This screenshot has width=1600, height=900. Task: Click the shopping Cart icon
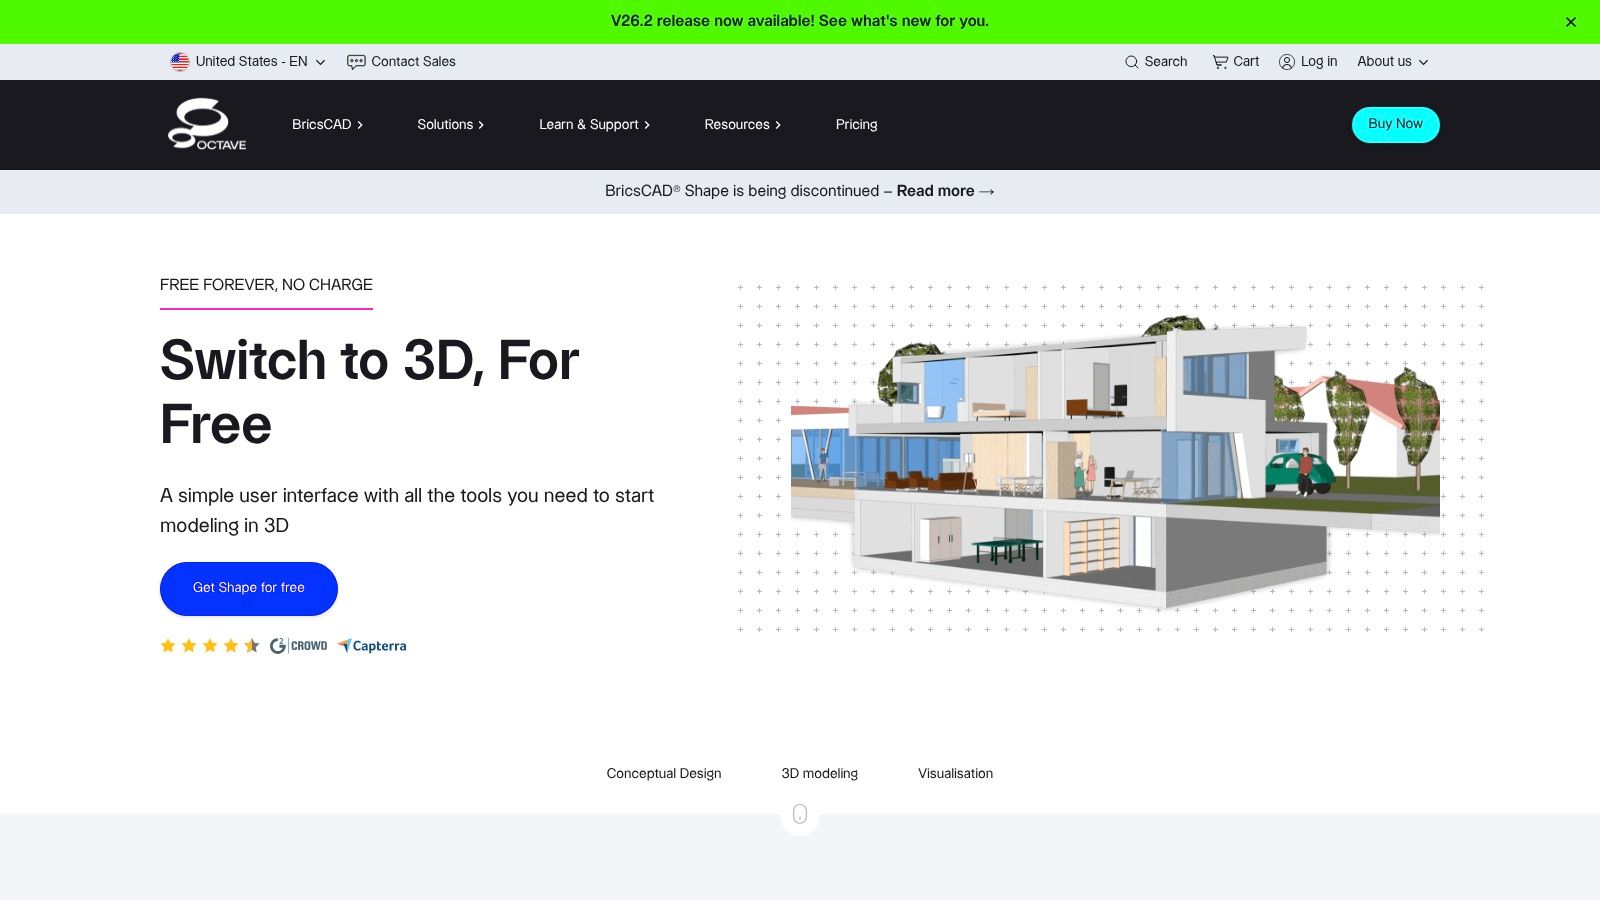1220,62
